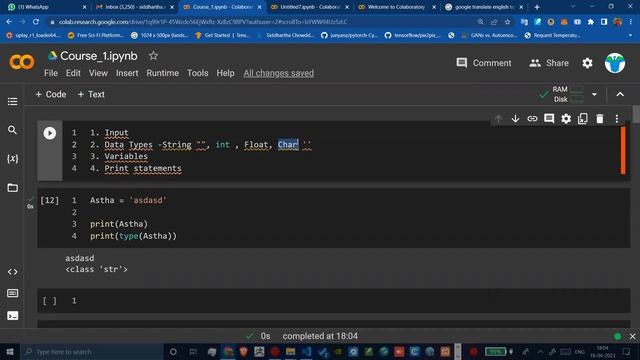Open the user account avatar
This screenshot has width=640, height=360.
615,63
